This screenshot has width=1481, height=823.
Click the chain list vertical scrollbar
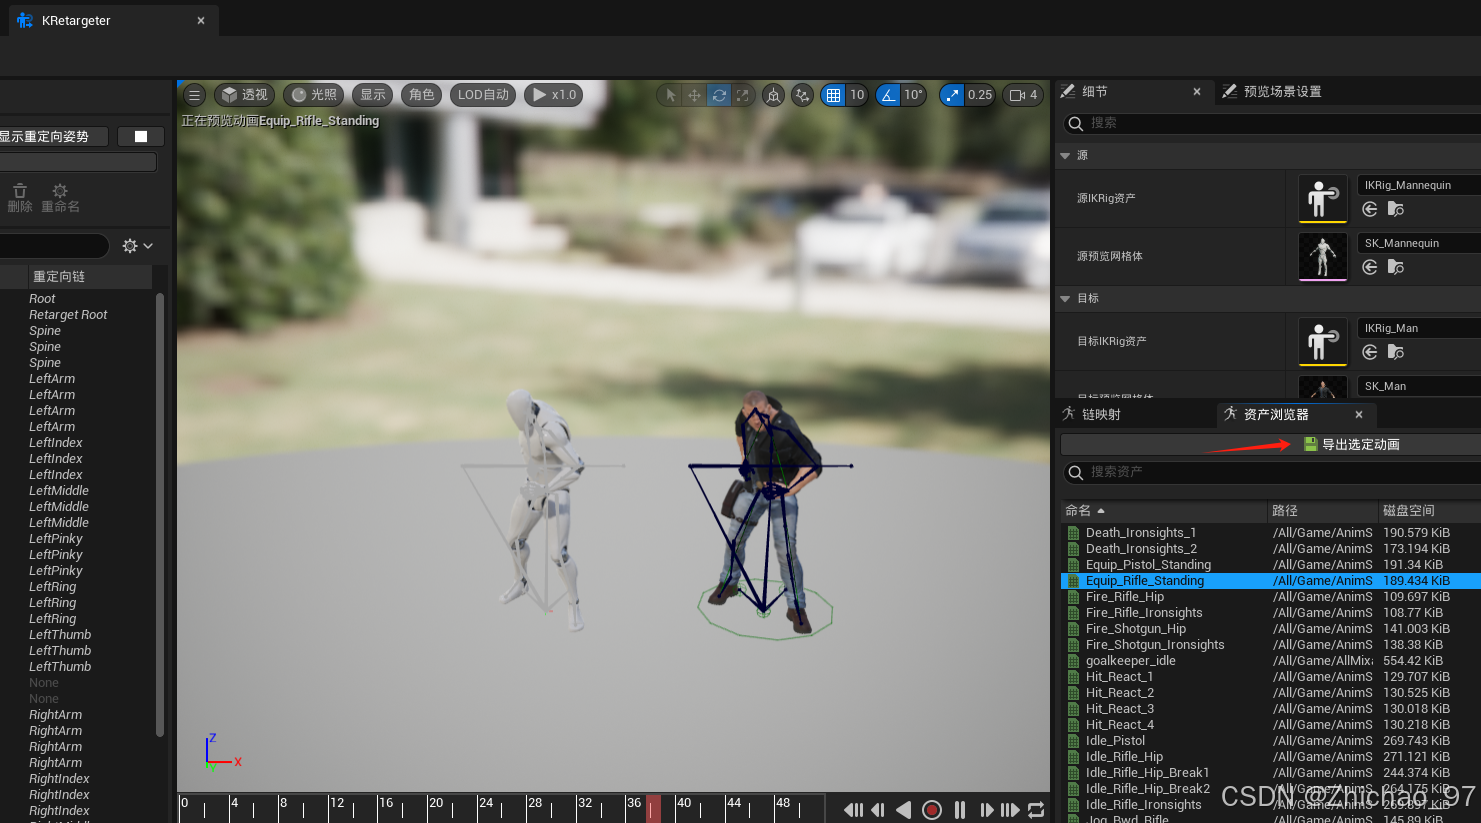159,515
